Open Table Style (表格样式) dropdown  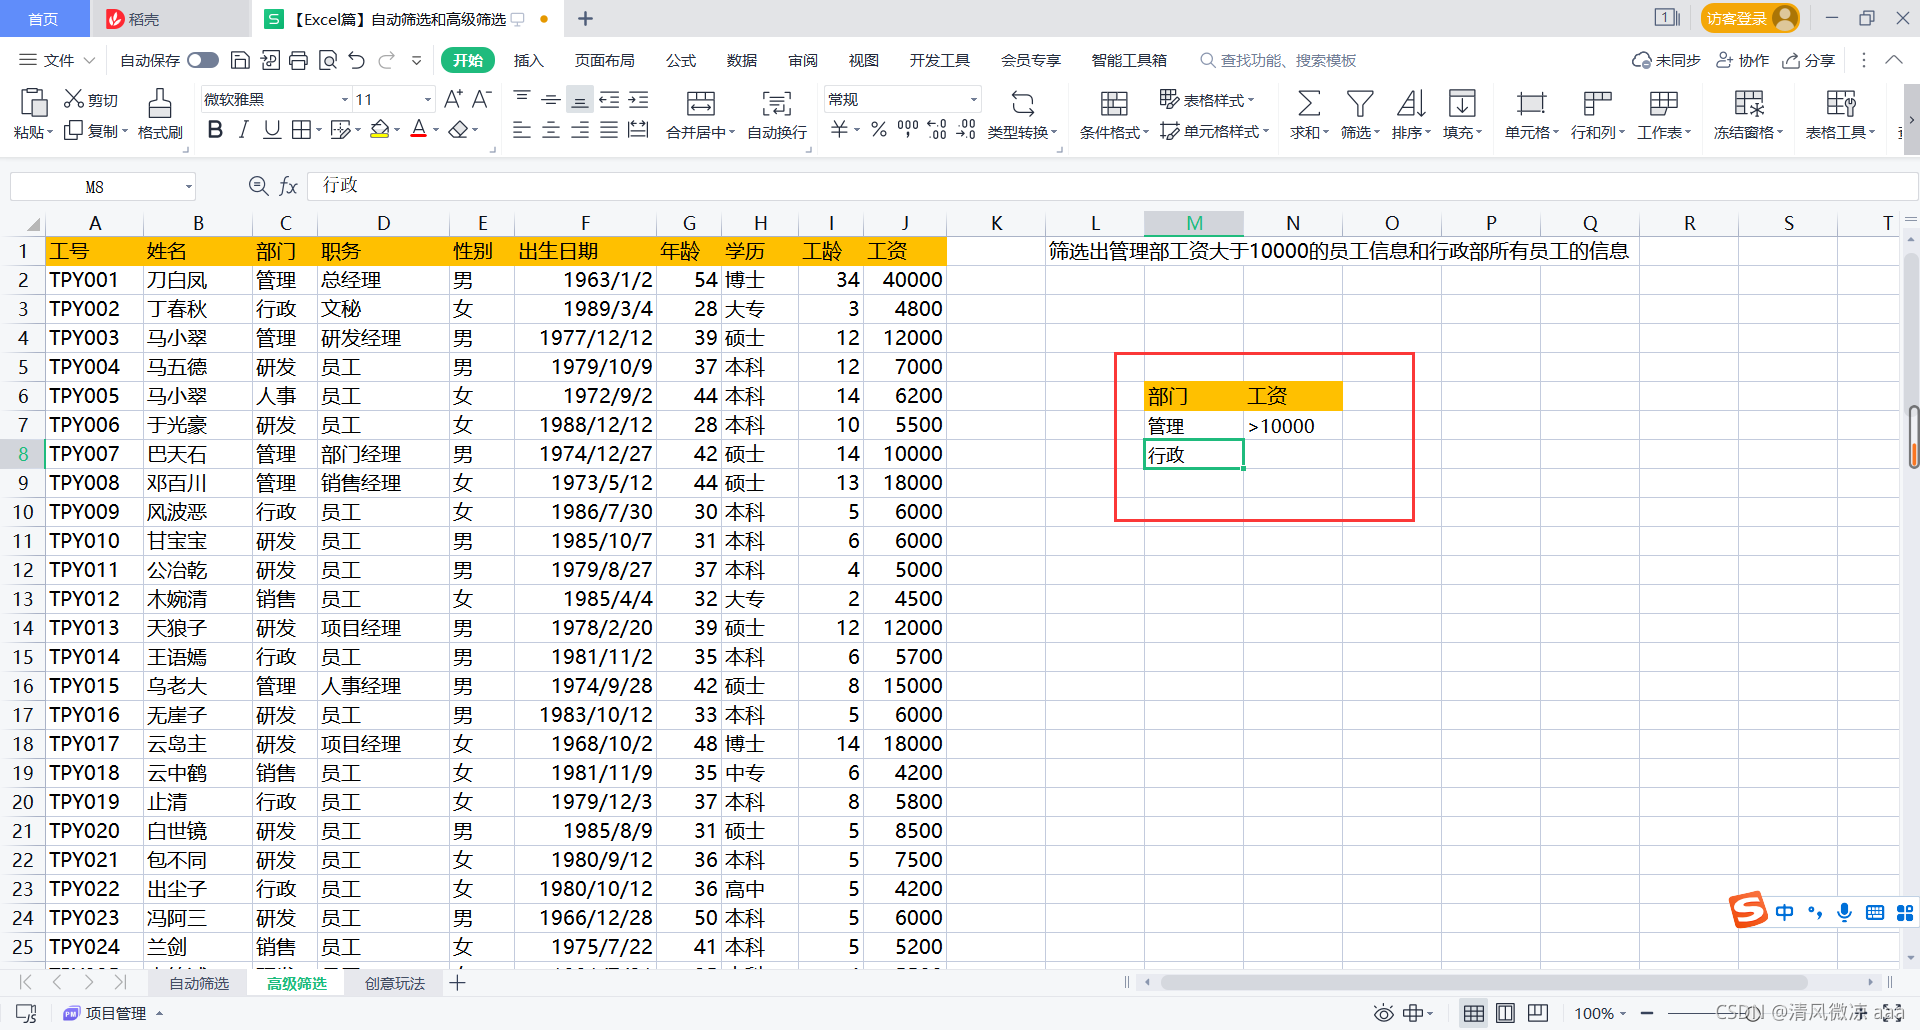[x=1206, y=99]
